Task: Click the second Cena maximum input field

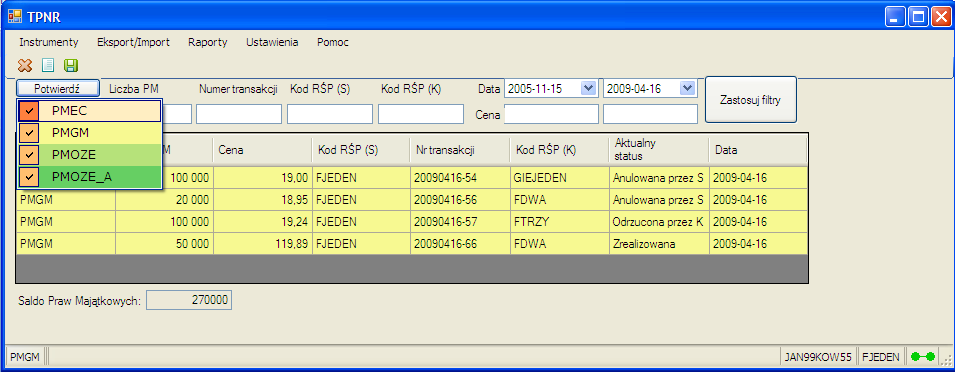Action: pos(650,114)
